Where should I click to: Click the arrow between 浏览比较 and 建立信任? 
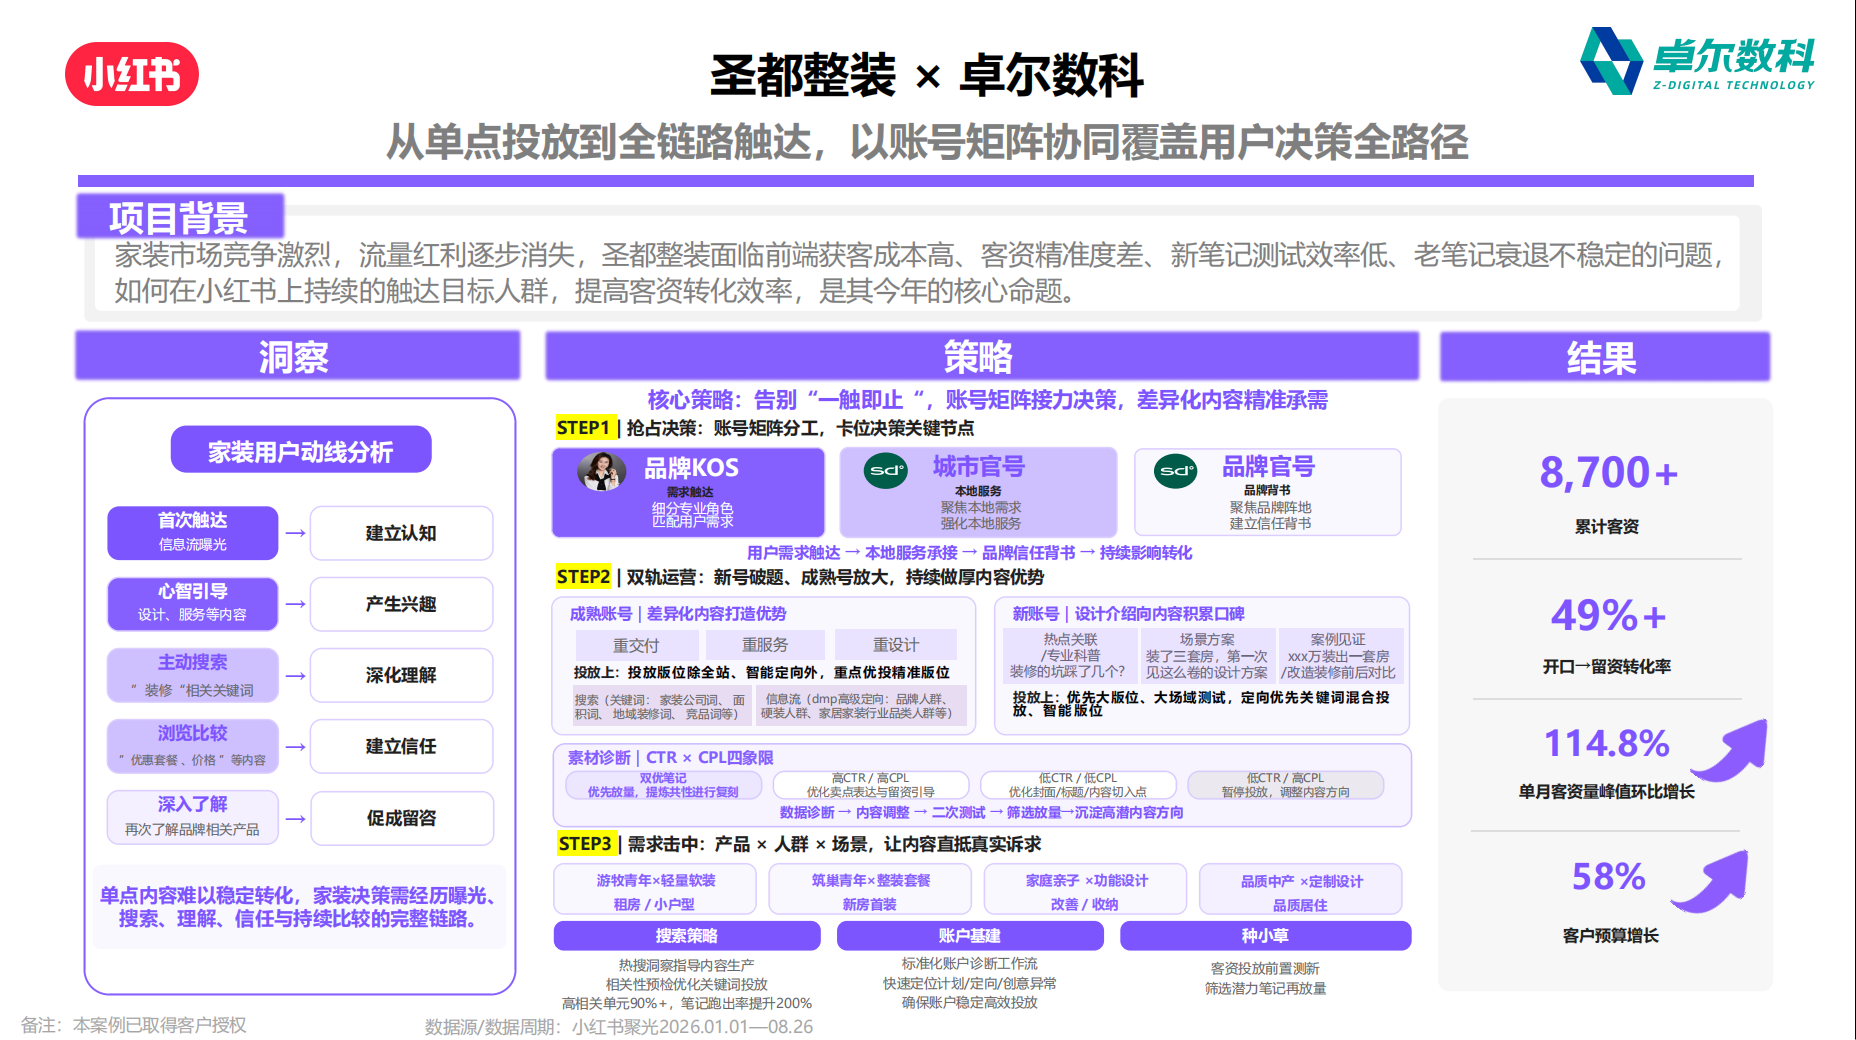pos(295,747)
